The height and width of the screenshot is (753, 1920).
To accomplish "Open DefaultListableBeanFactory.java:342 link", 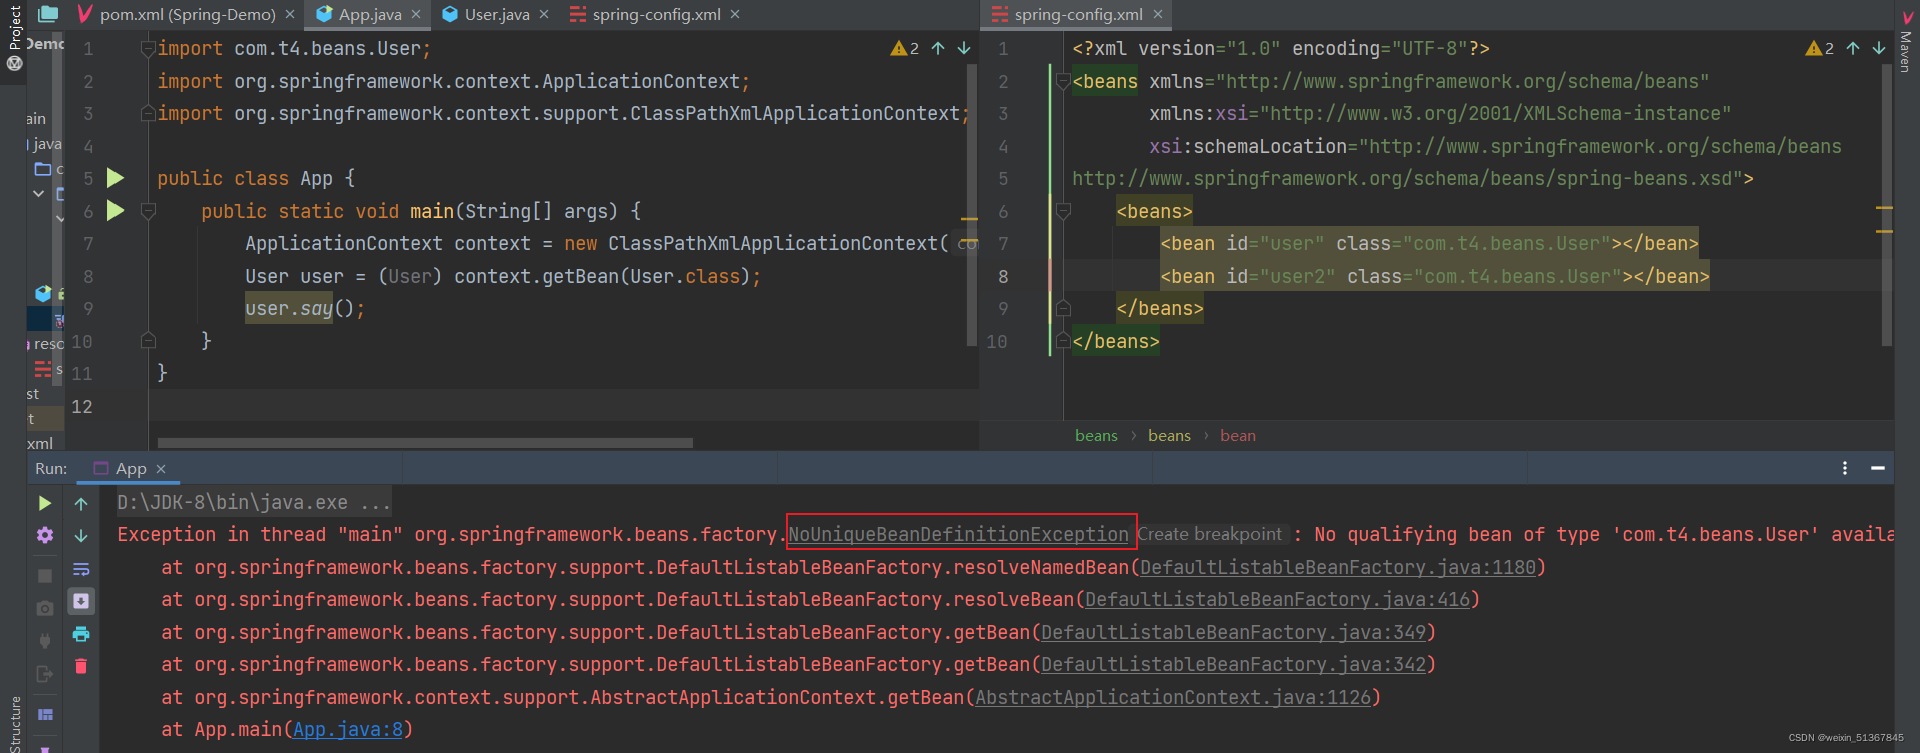I will (1234, 664).
